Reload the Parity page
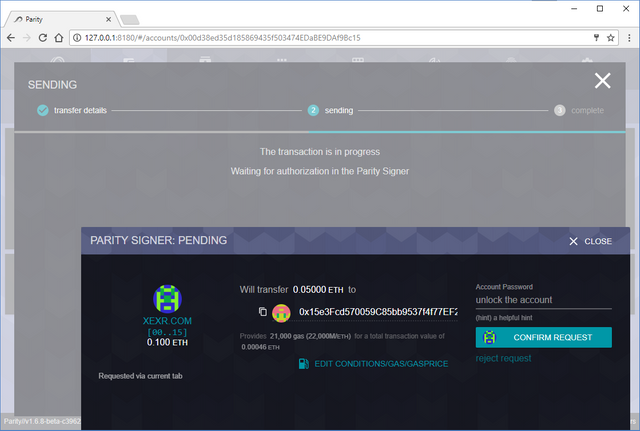Viewport: 640px width, 431px height. (42, 38)
